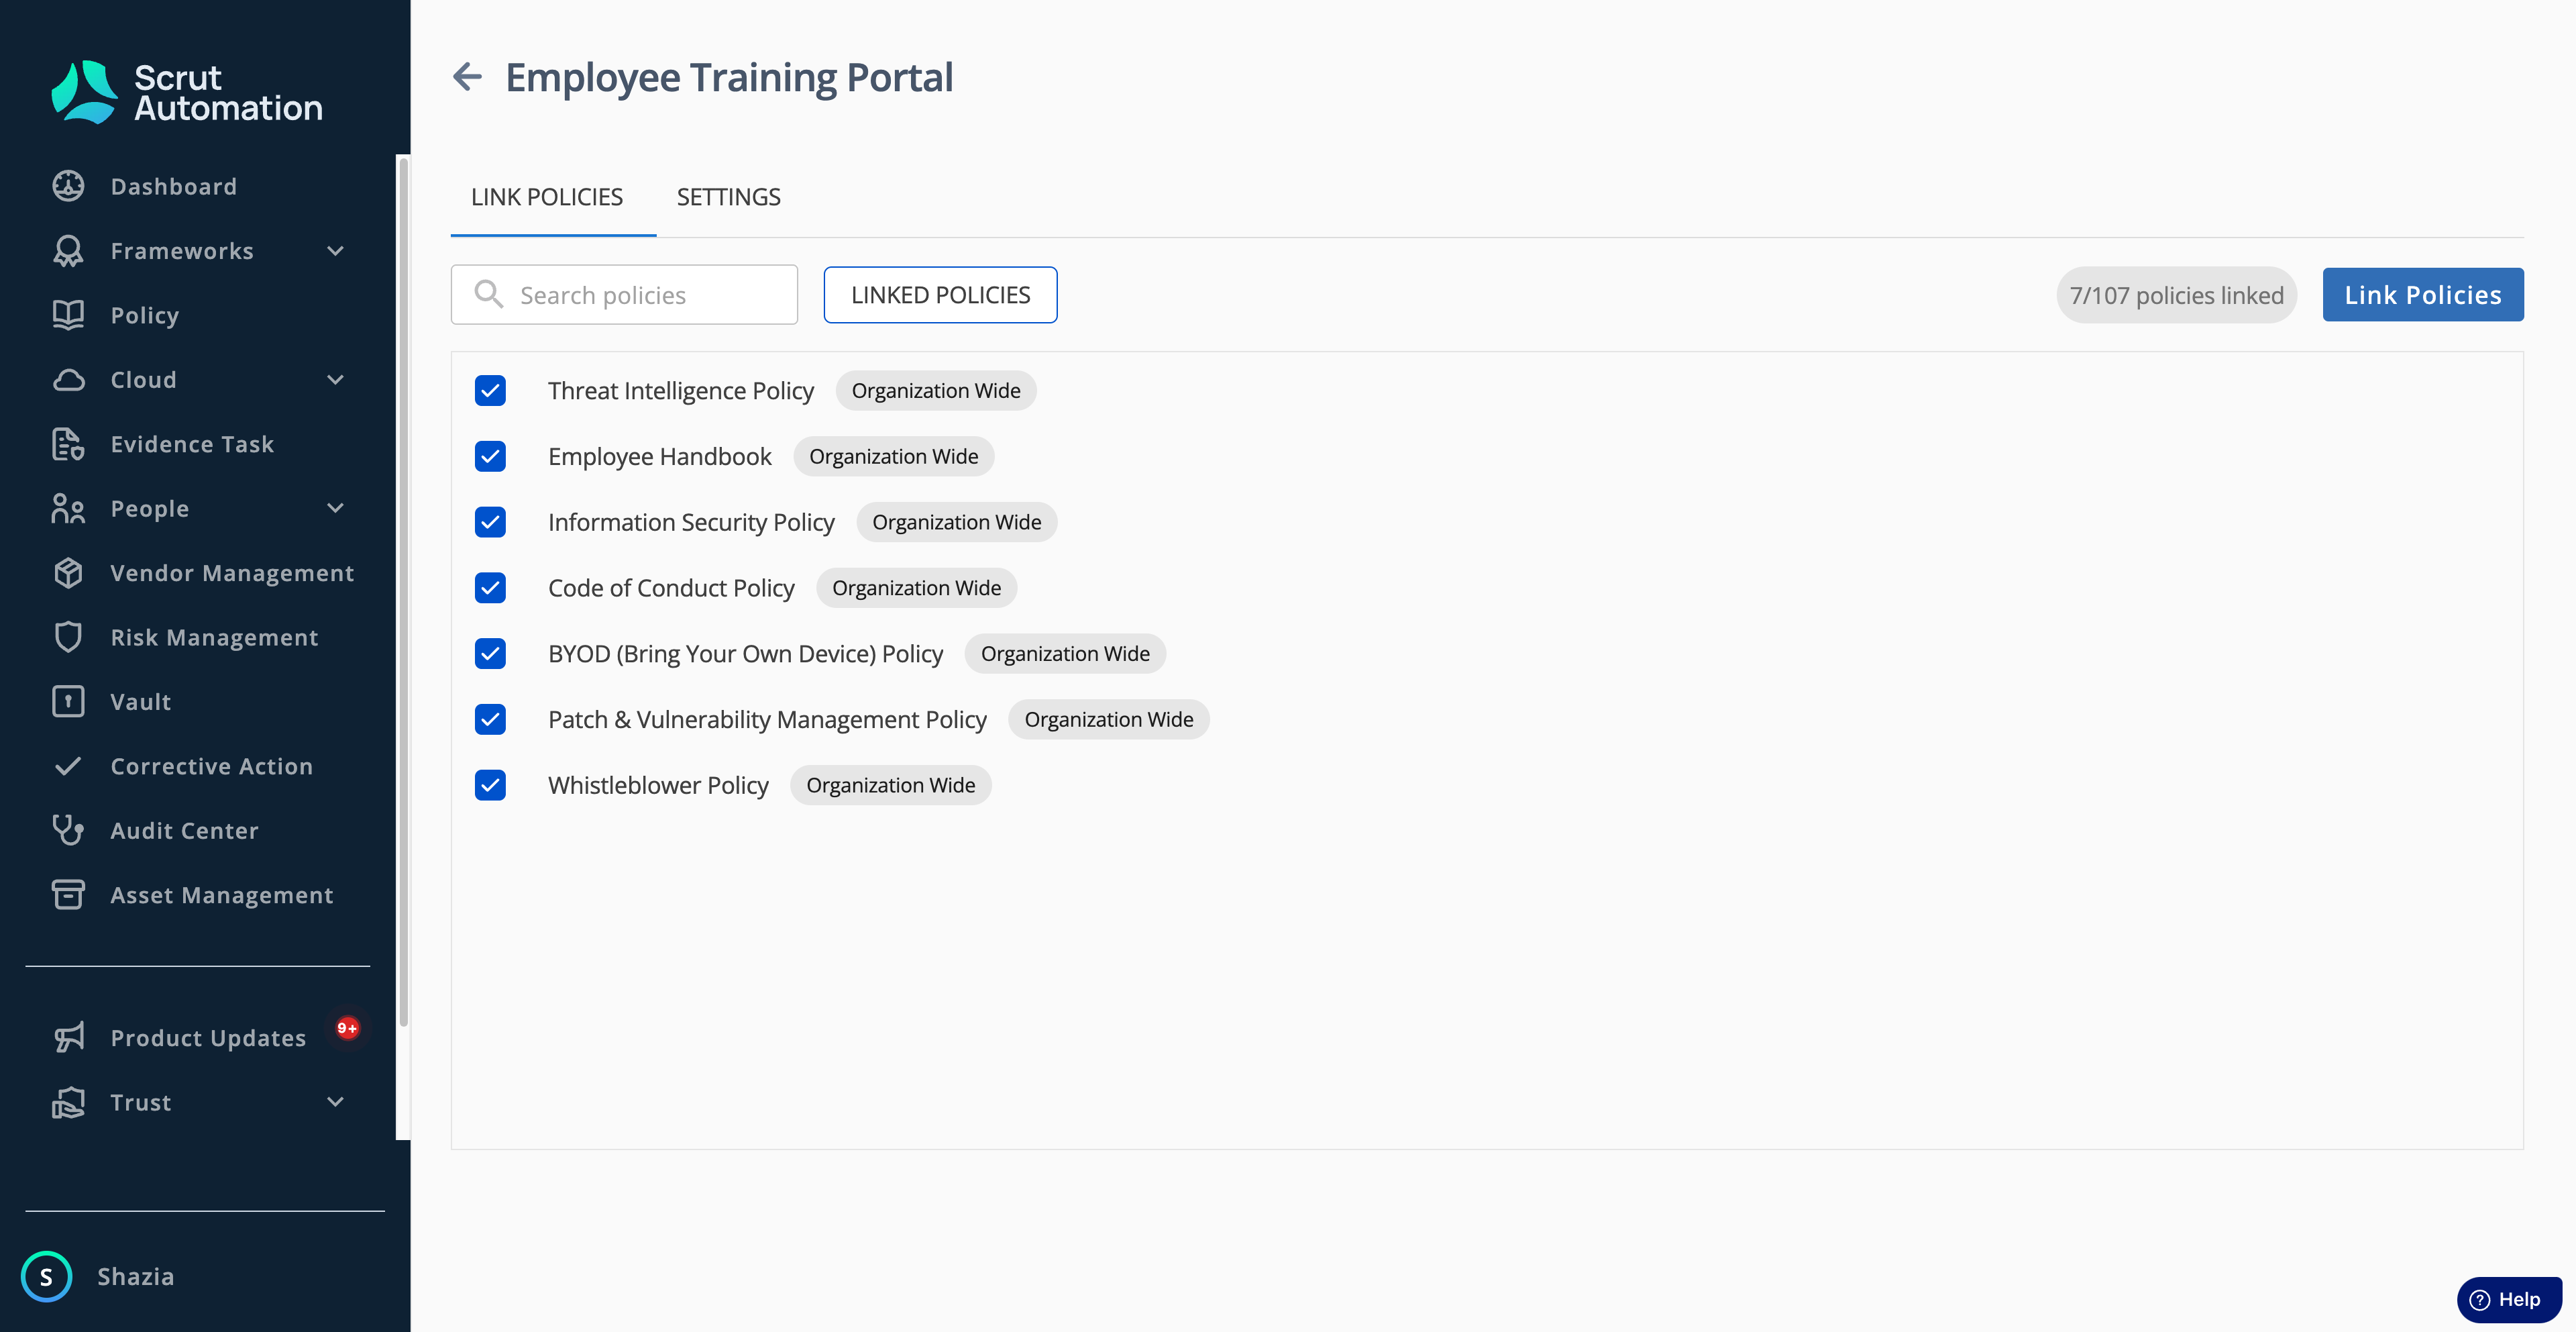Open Evidence Task page
The height and width of the screenshot is (1332, 2576).
click(x=192, y=444)
